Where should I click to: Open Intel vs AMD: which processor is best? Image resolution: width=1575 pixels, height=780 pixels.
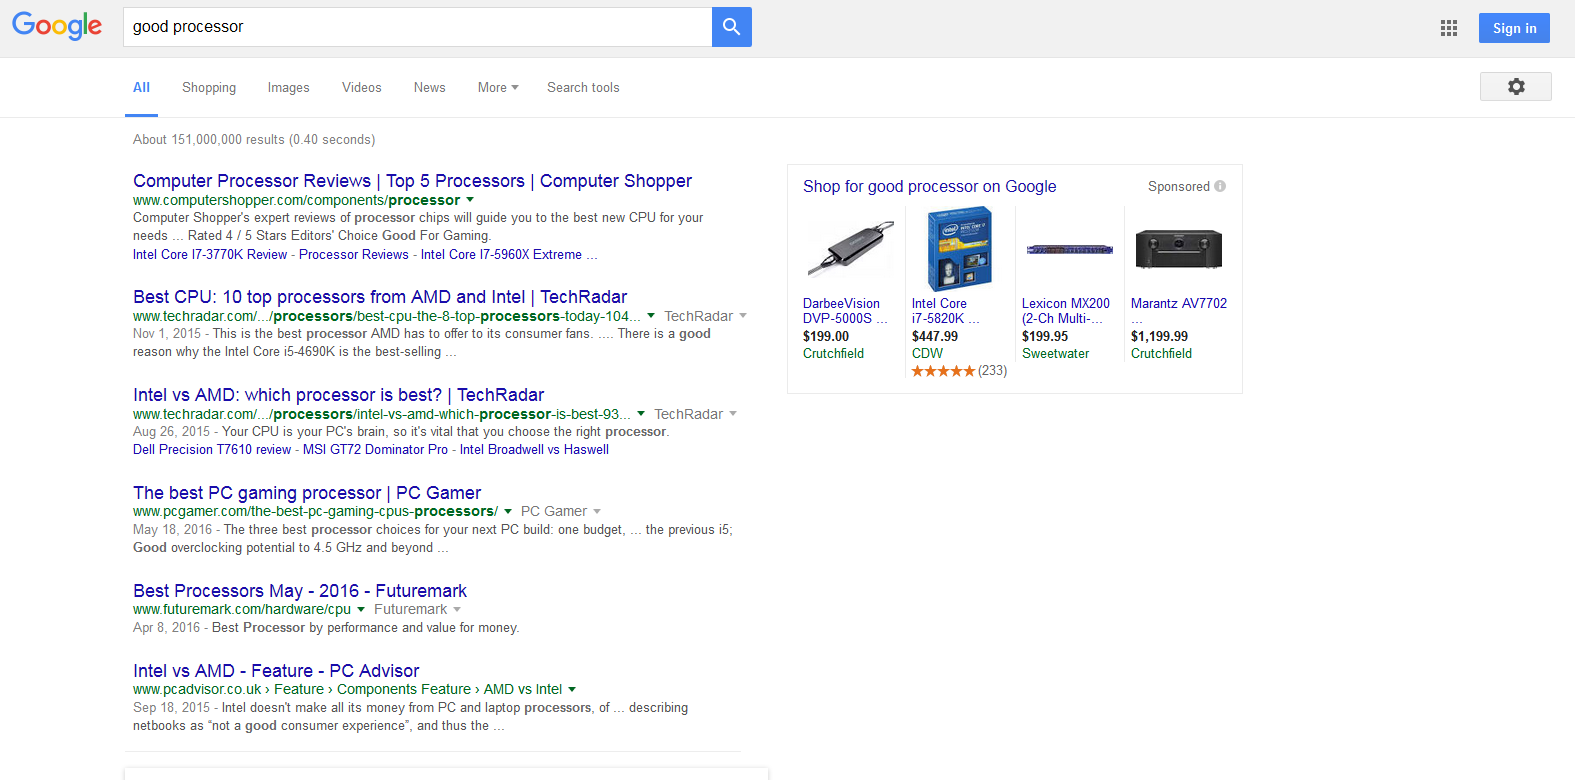pyautogui.click(x=338, y=395)
